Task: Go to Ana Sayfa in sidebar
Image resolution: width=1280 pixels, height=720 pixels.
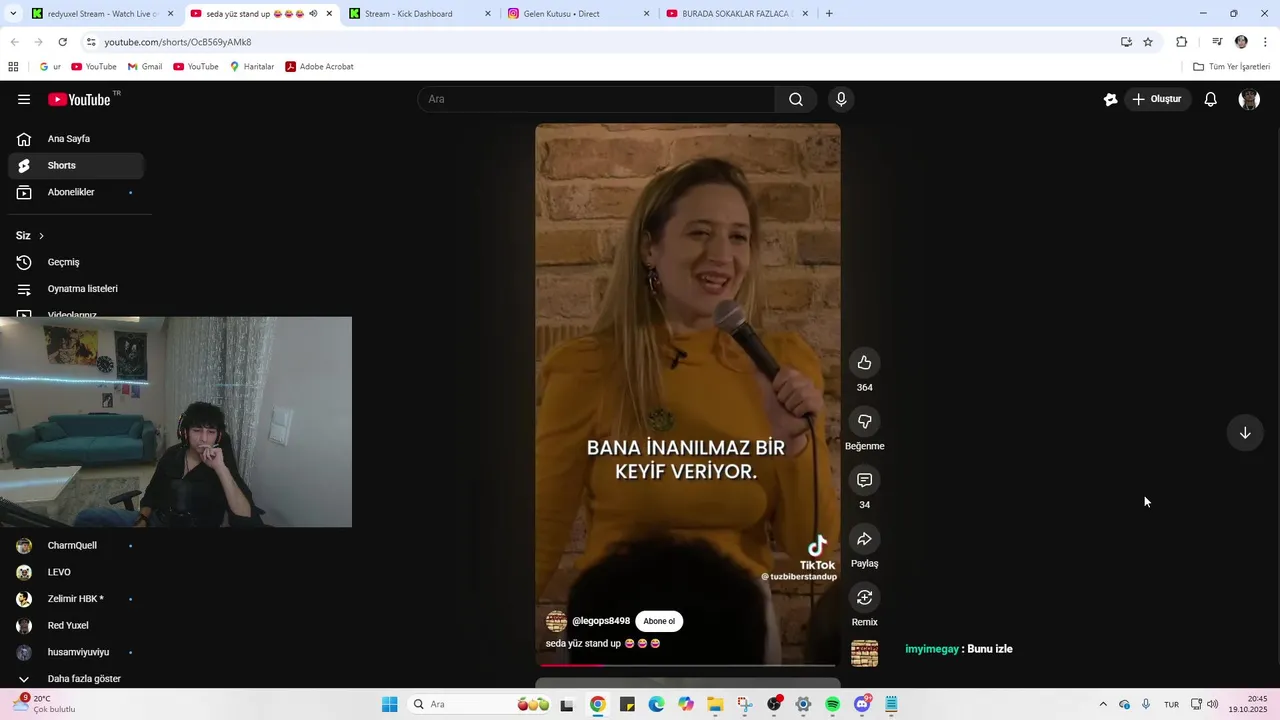Action: (x=76, y=139)
